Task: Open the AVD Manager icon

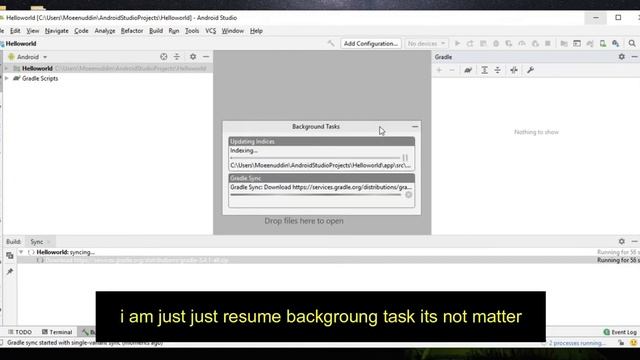Action: (x=602, y=43)
